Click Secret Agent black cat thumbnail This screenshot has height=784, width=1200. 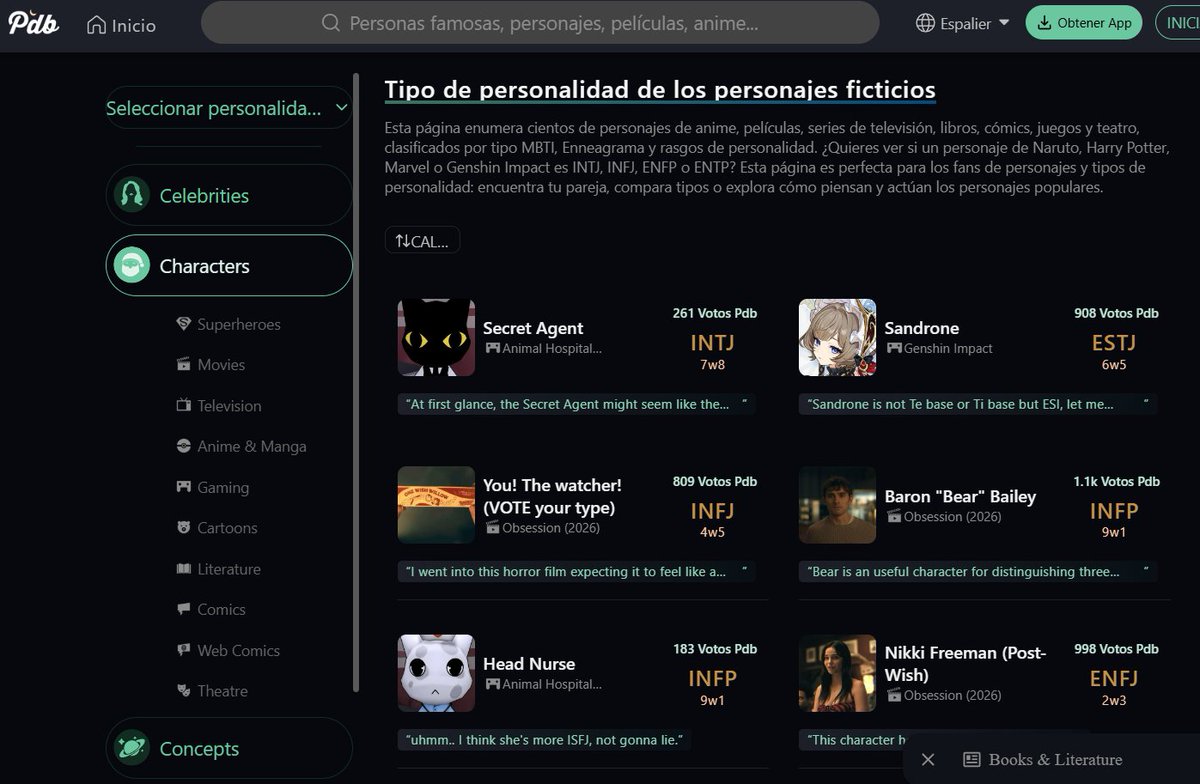point(436,337)
